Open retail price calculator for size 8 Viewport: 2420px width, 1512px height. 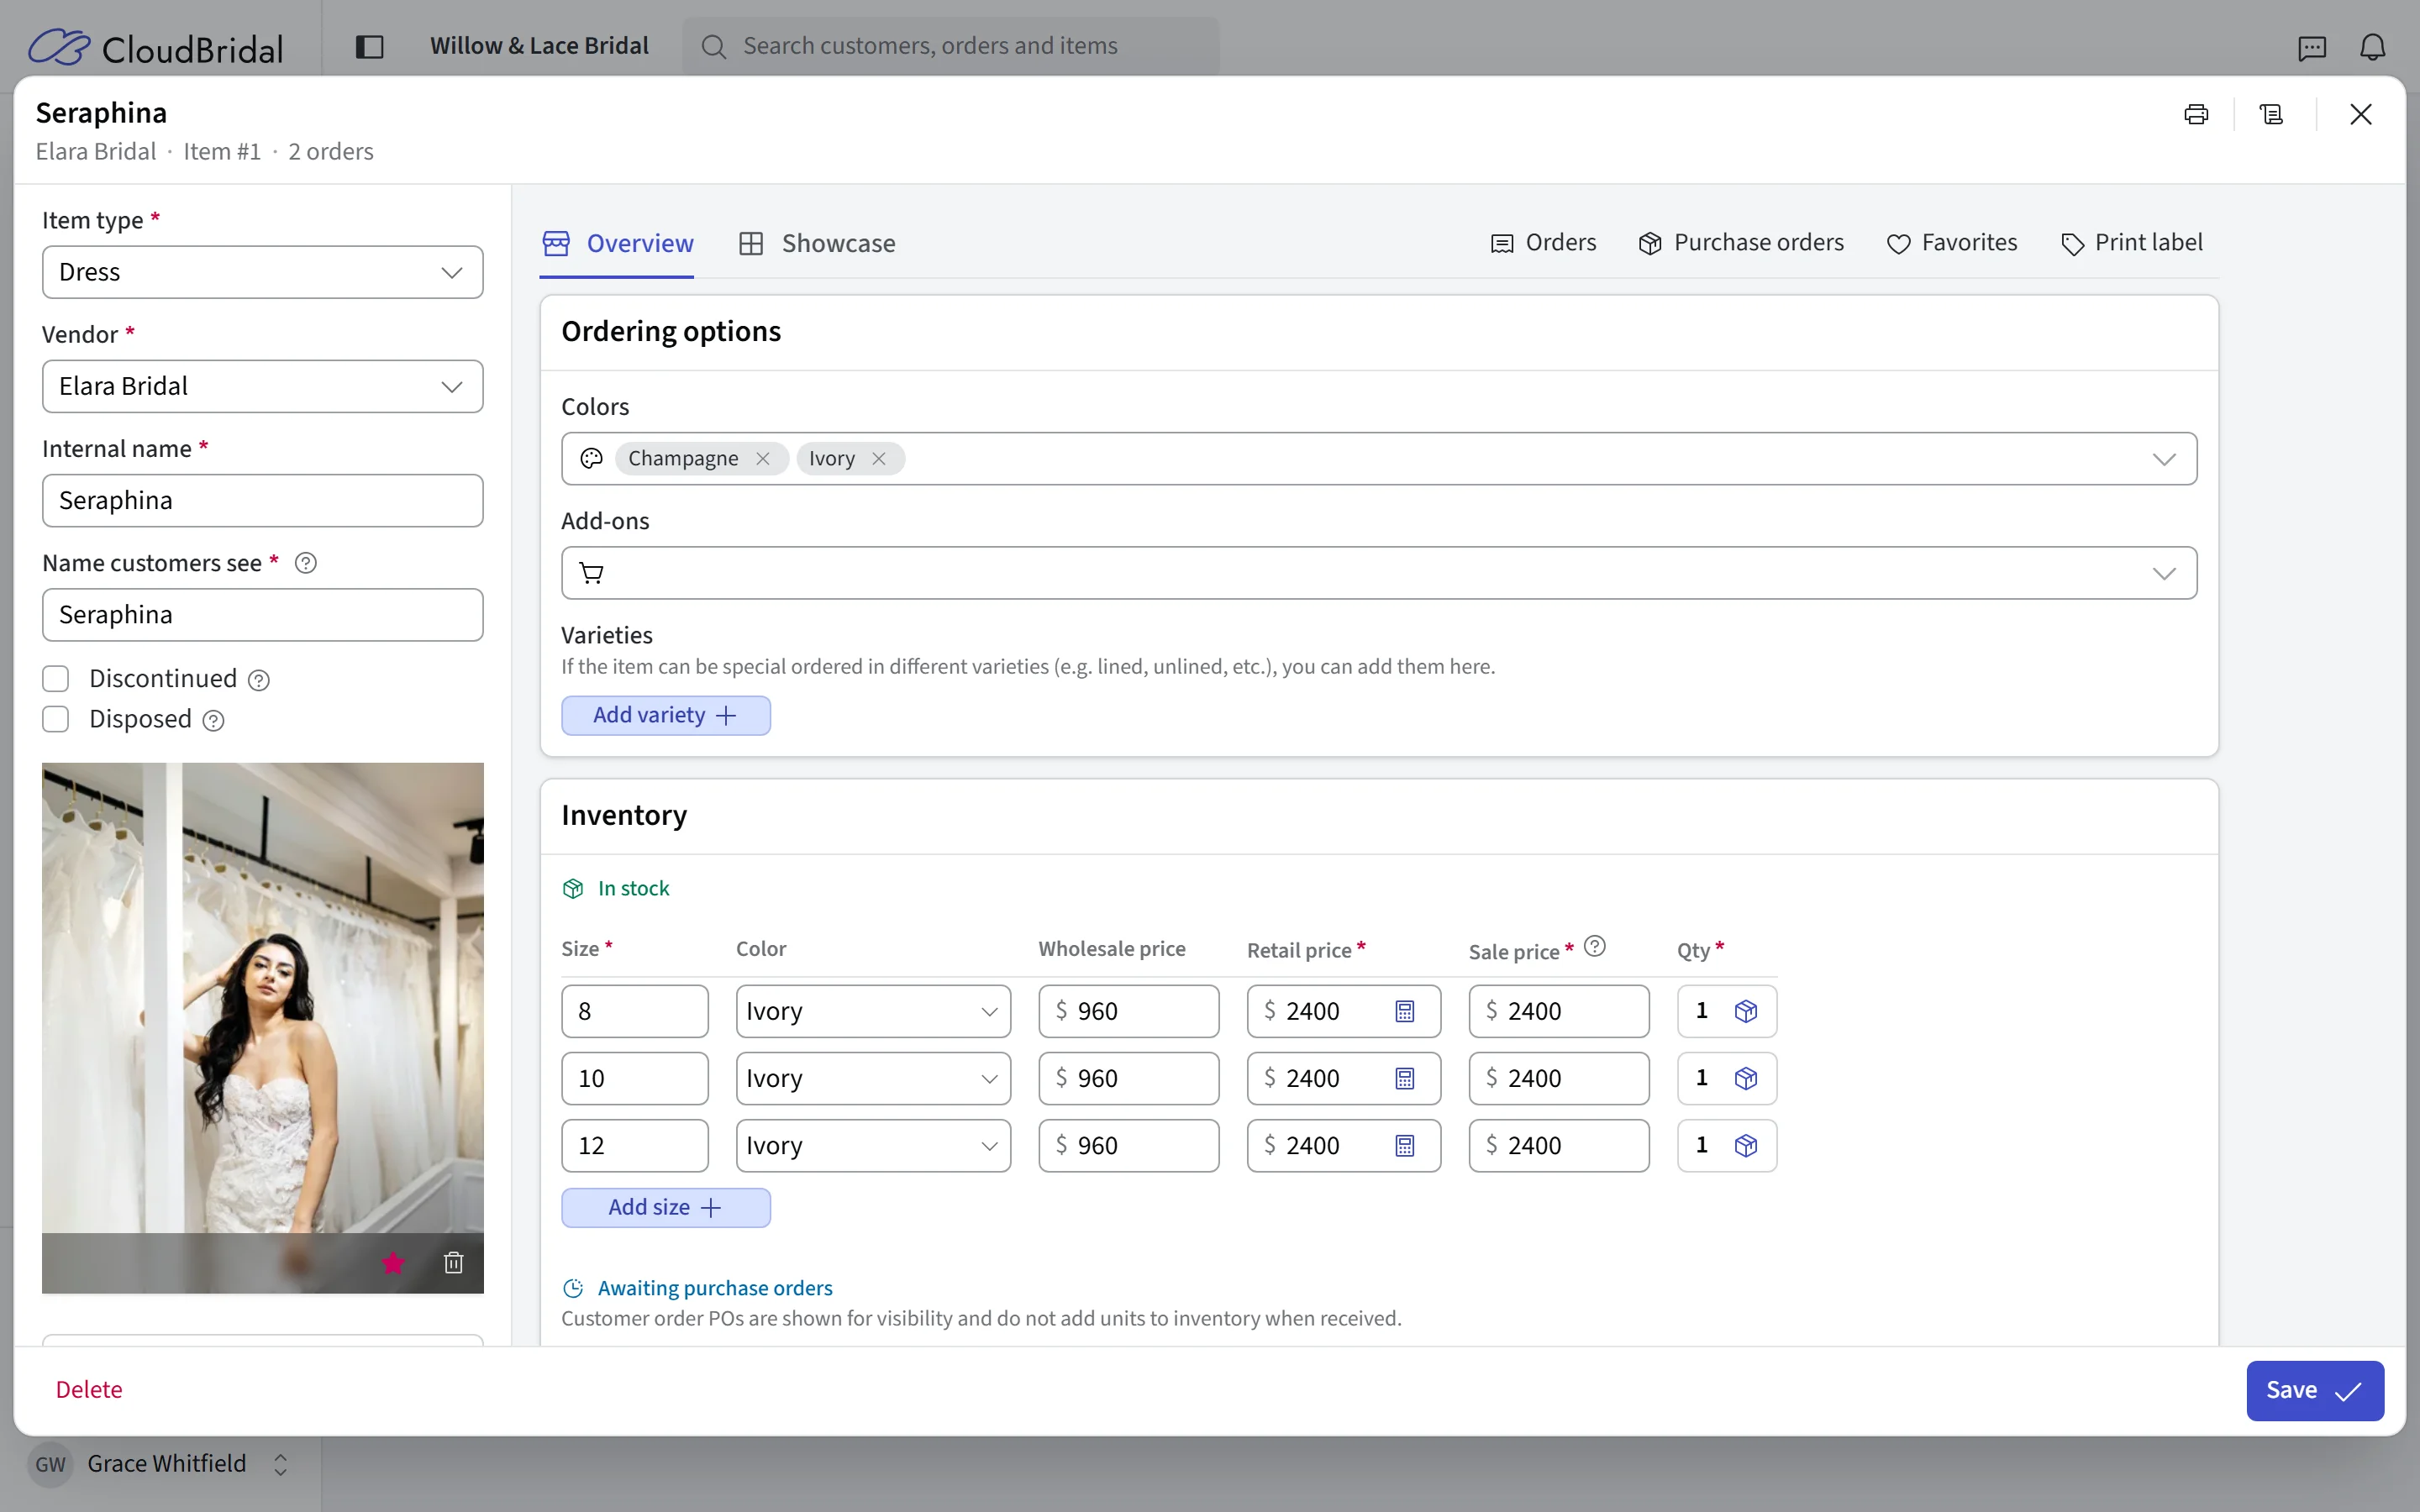point(1405,1011)
